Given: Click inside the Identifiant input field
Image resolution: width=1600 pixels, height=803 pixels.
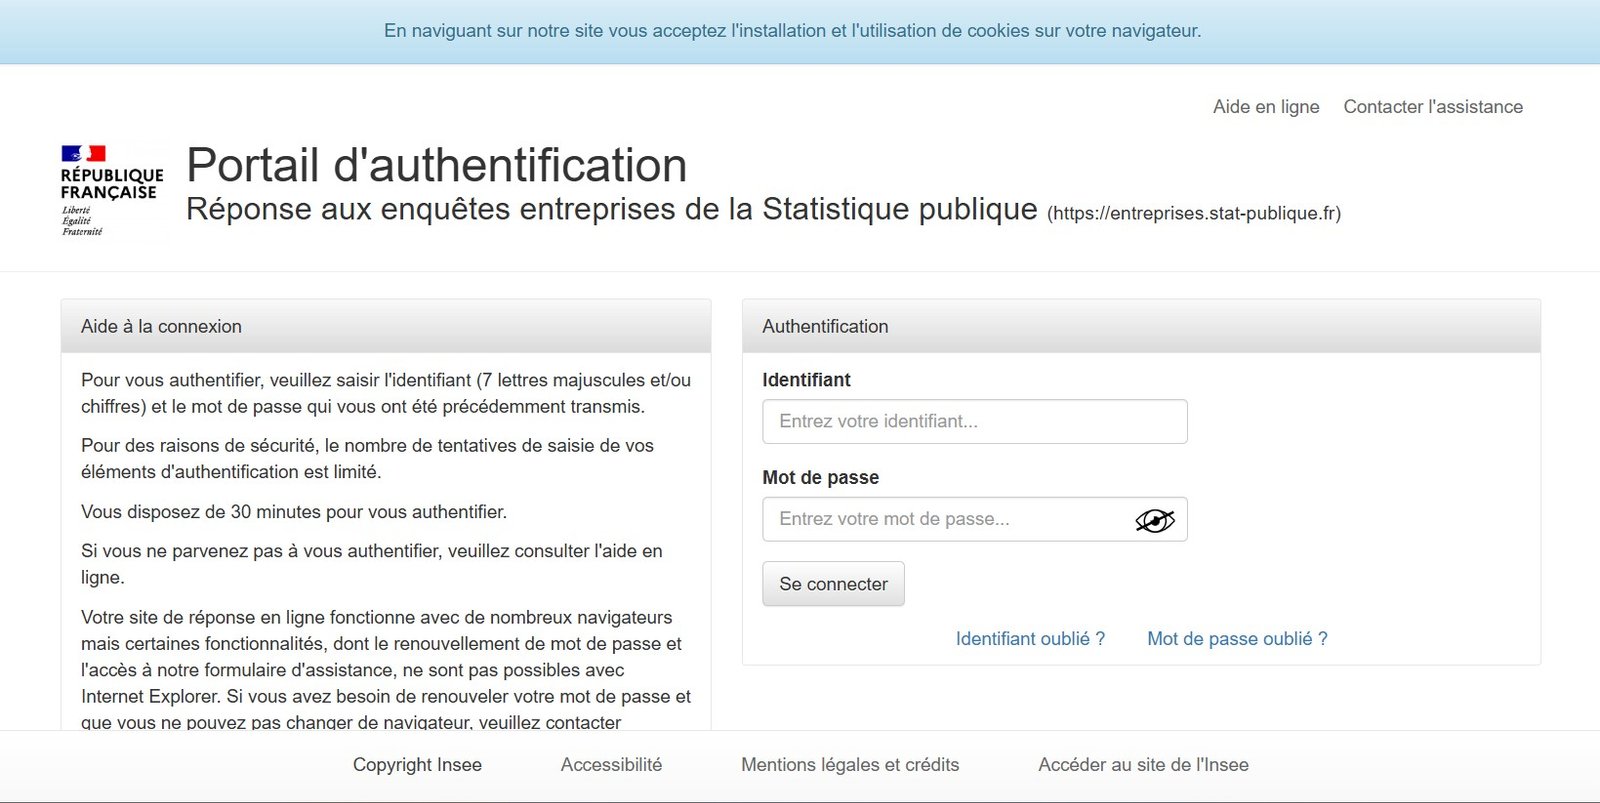Looking at the screenshot, I should (975, 421).
